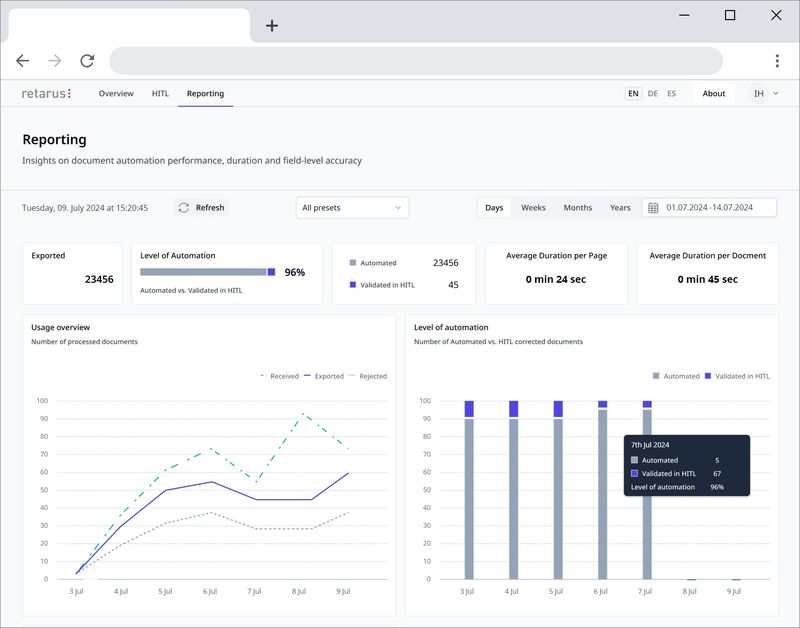Viewport: 800px width, 628px height.
Task: Click the browser back arrow
Action: click(22, 61)
